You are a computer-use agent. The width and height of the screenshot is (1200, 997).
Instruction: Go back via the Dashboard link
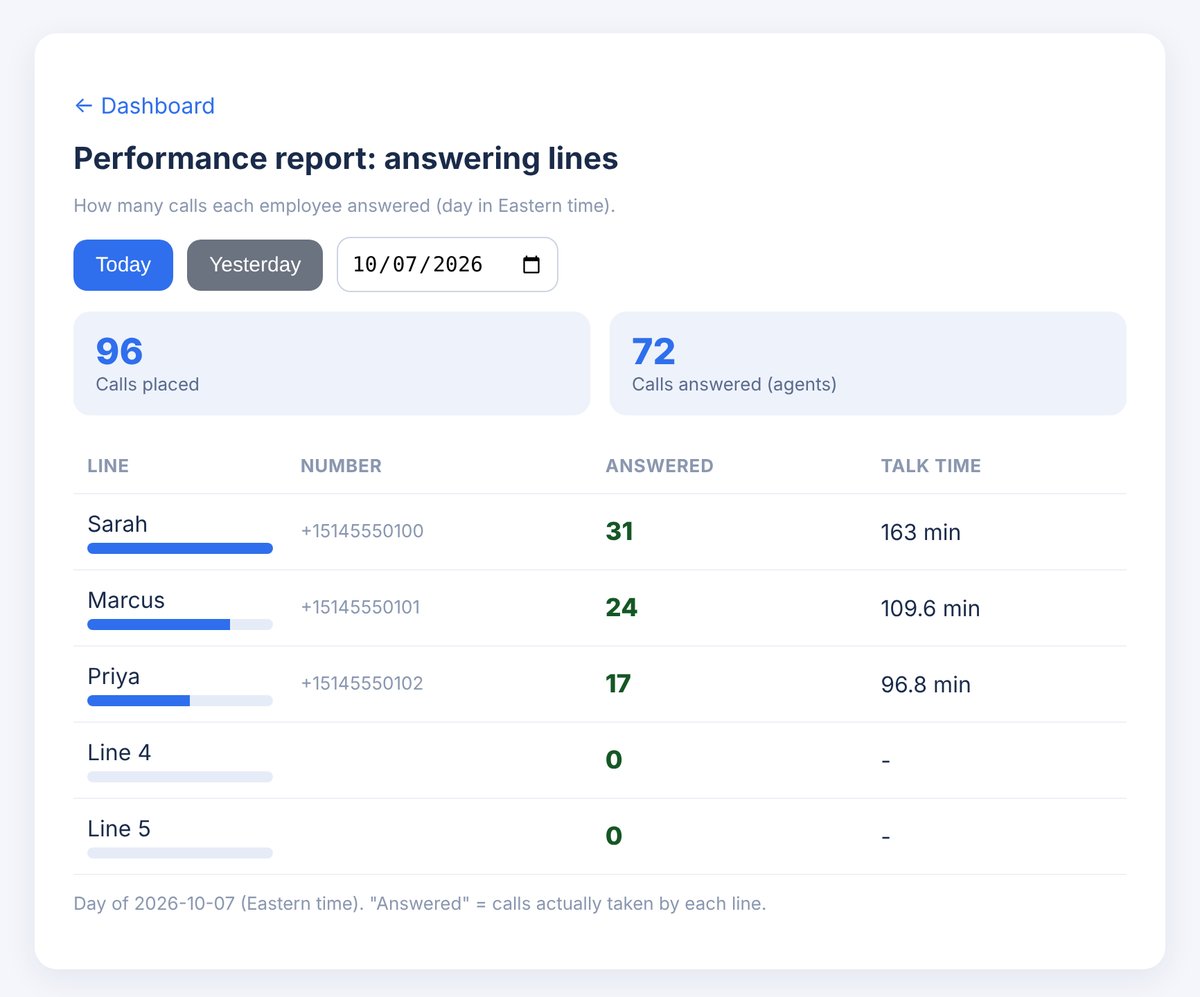click(144, 106)
